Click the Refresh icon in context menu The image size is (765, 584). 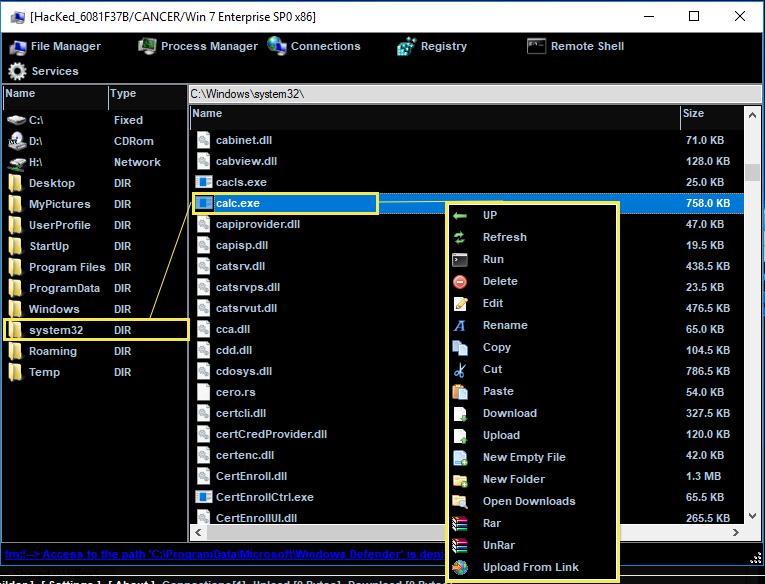tap(460, 238)
